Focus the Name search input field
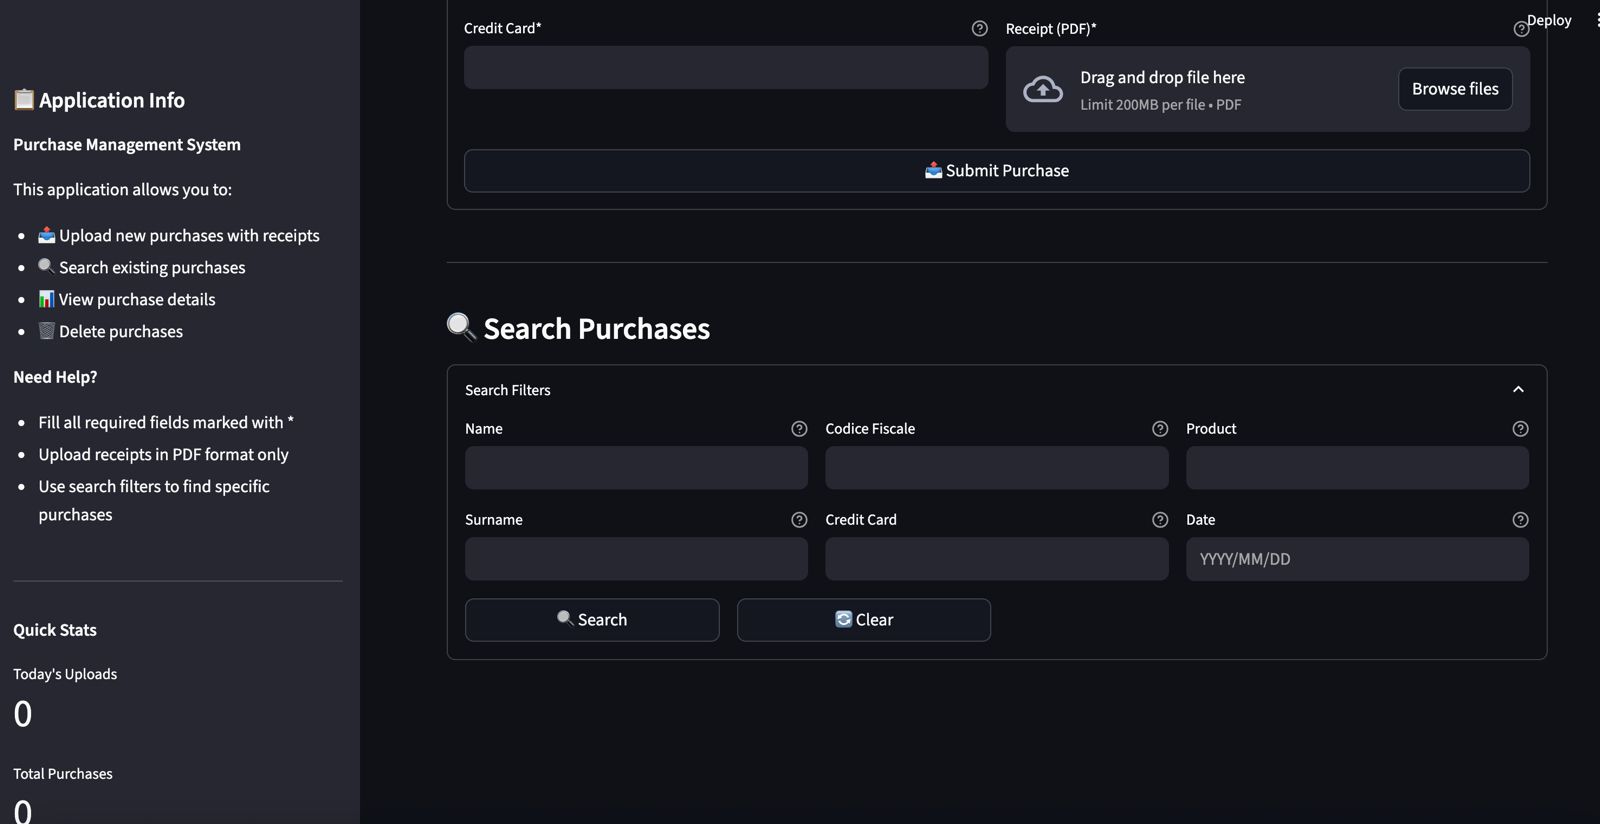The width and height of the screenshot is (1600, 824). [636, 468]
